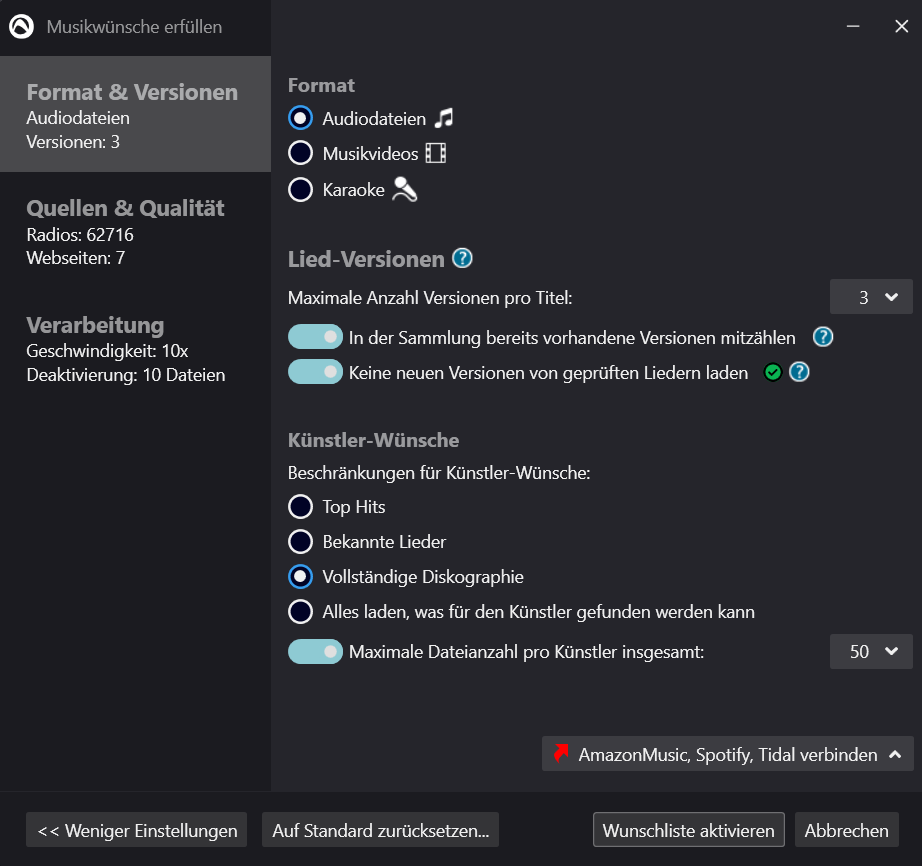Image resolution: width=922 pixels, height=866 pixels.
Task: Open help for counting existing collection versions
Action: (823, 337)
